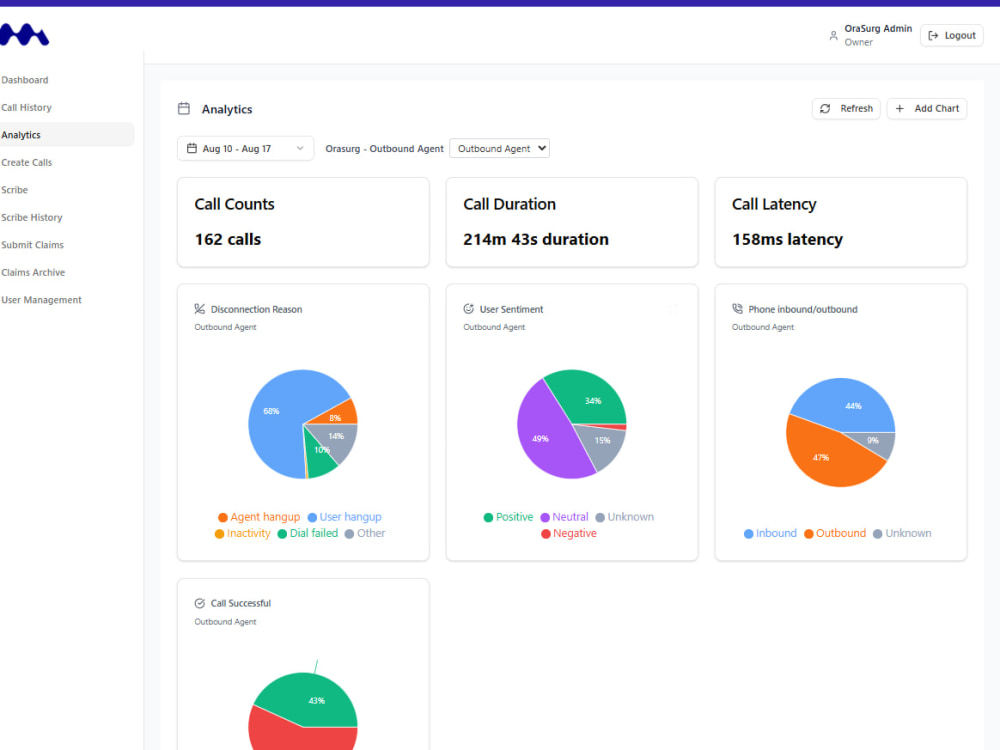The width and height of the screenshot is (1000, 750).
Task: Click the logout arrow icon
Action: pos(933,36)
